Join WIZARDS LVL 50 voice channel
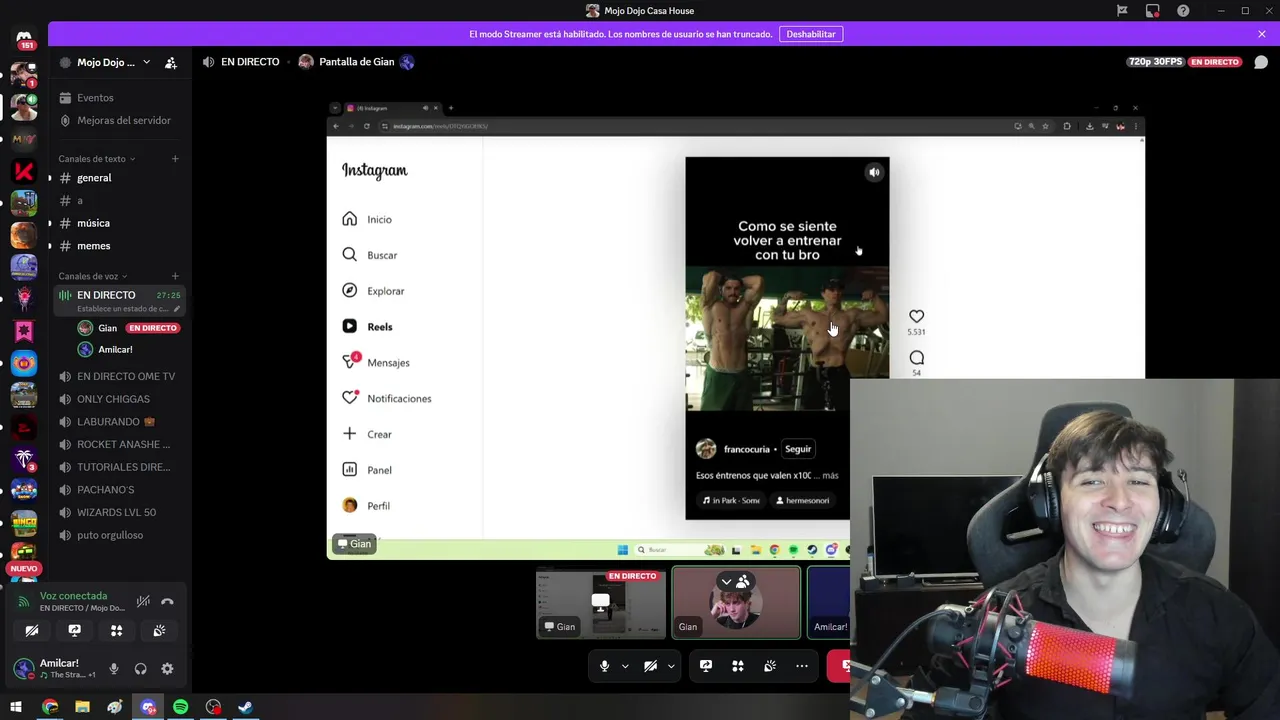 coord(116,513)
